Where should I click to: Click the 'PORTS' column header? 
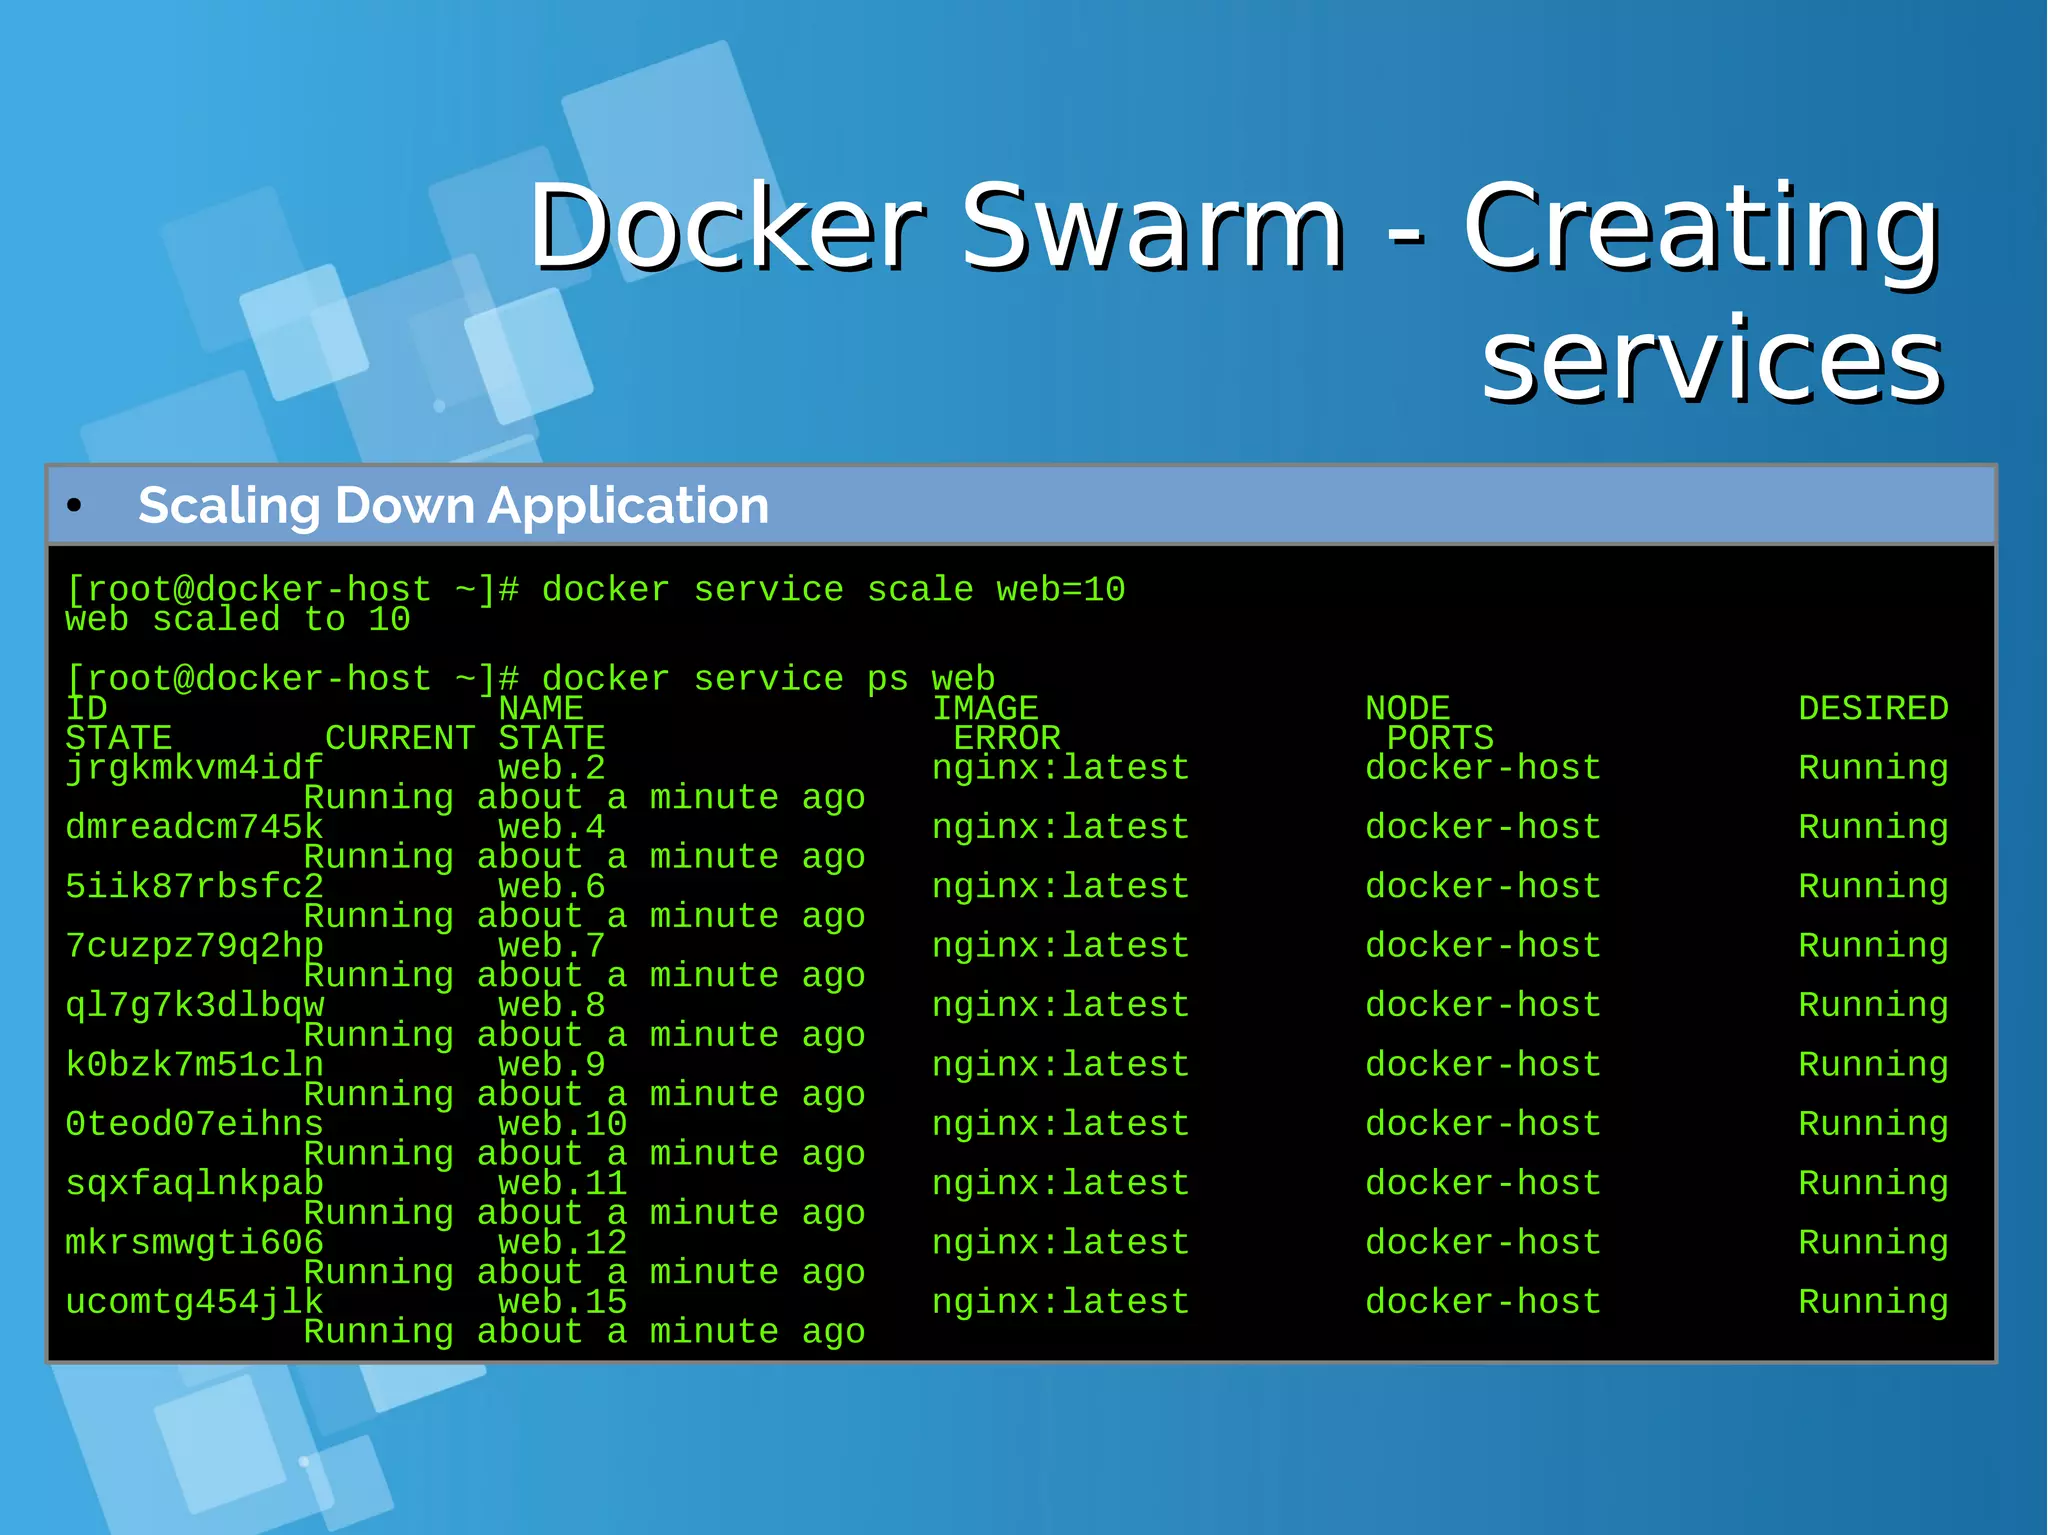[x=1440, y=738]
